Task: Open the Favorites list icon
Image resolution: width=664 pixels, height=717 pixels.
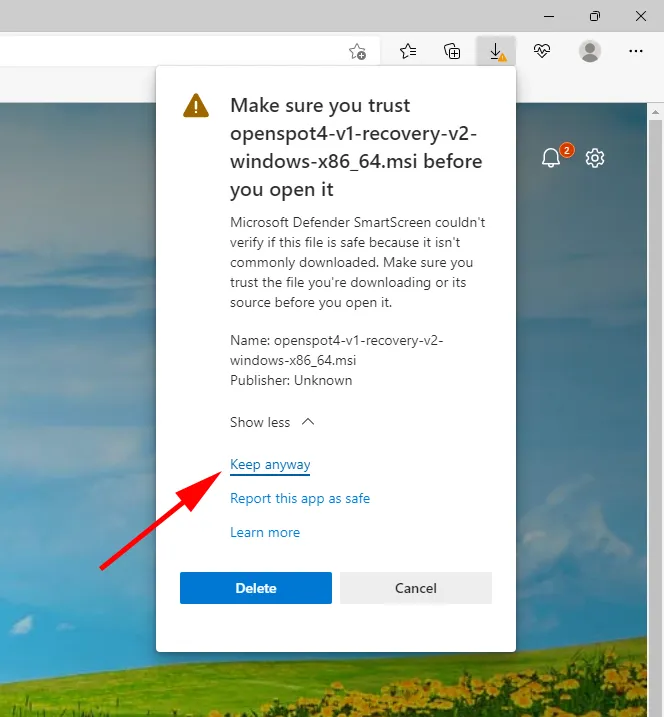Action: 407,51
